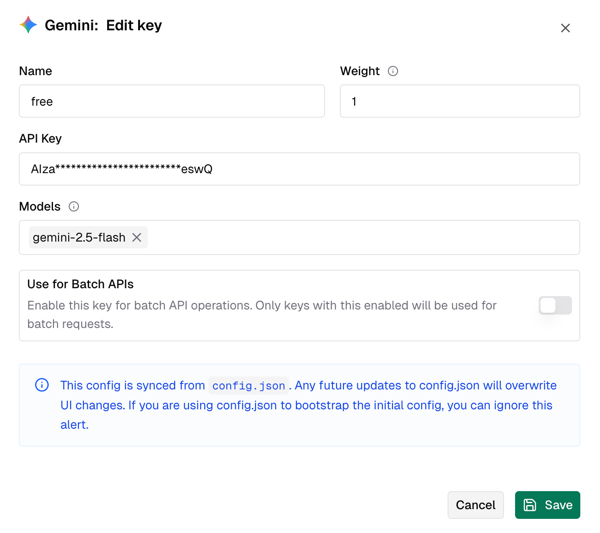This screenshot has height=533, width=600.
Task: Click the Gemini: Edit key title
Action: (103, 26)
